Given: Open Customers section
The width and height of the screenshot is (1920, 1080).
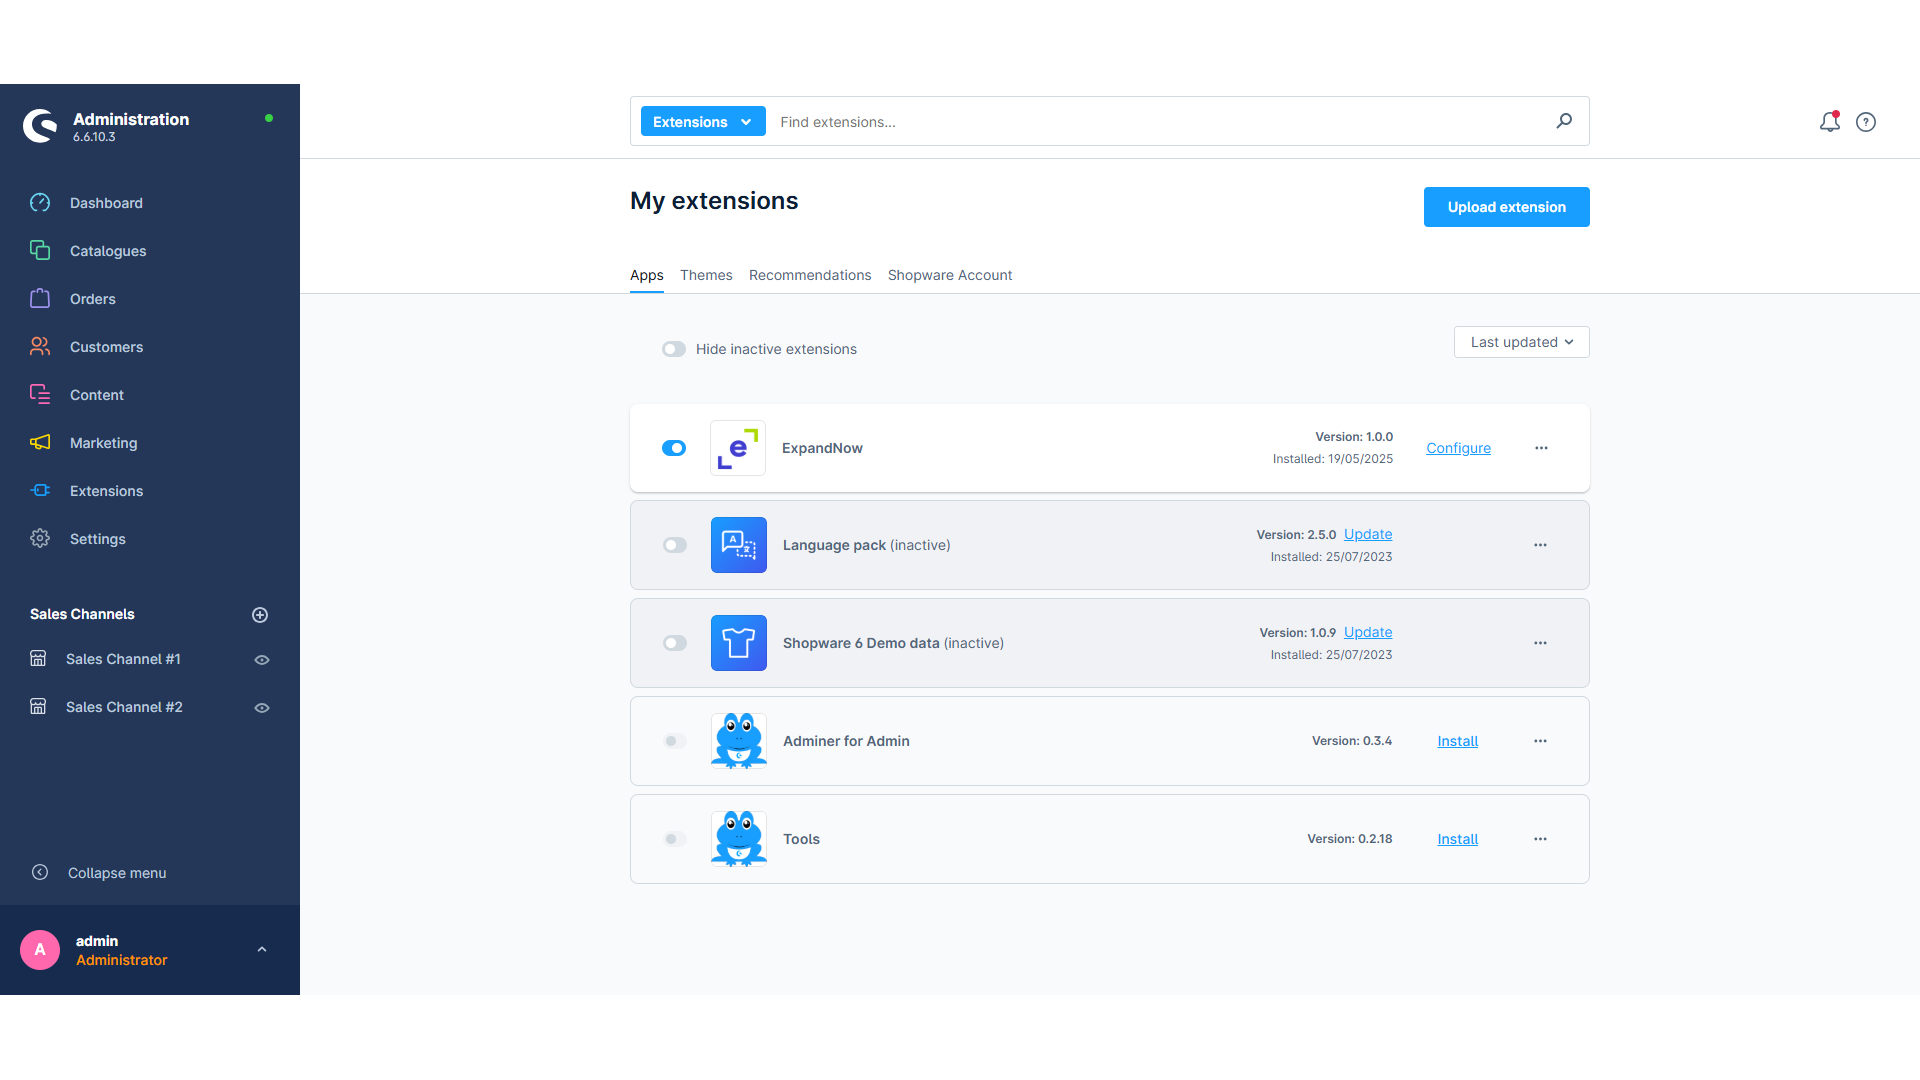Looking at the screenshot, I should [x=106, y=347].
